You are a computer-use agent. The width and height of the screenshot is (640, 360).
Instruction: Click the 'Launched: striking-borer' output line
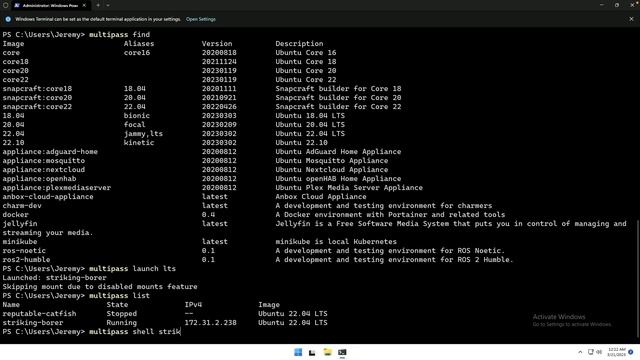pyautogui.click(x=54, y=278)
